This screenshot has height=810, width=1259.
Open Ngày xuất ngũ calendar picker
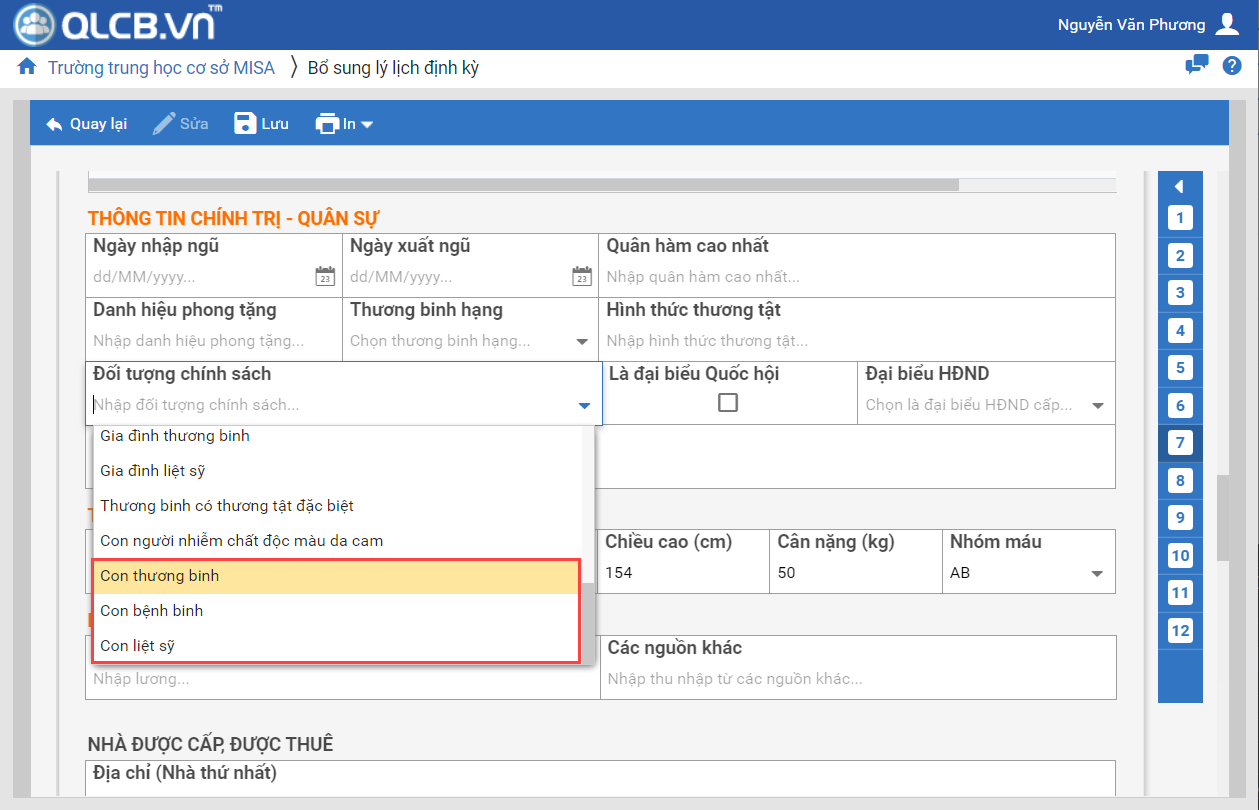(582, 277)
